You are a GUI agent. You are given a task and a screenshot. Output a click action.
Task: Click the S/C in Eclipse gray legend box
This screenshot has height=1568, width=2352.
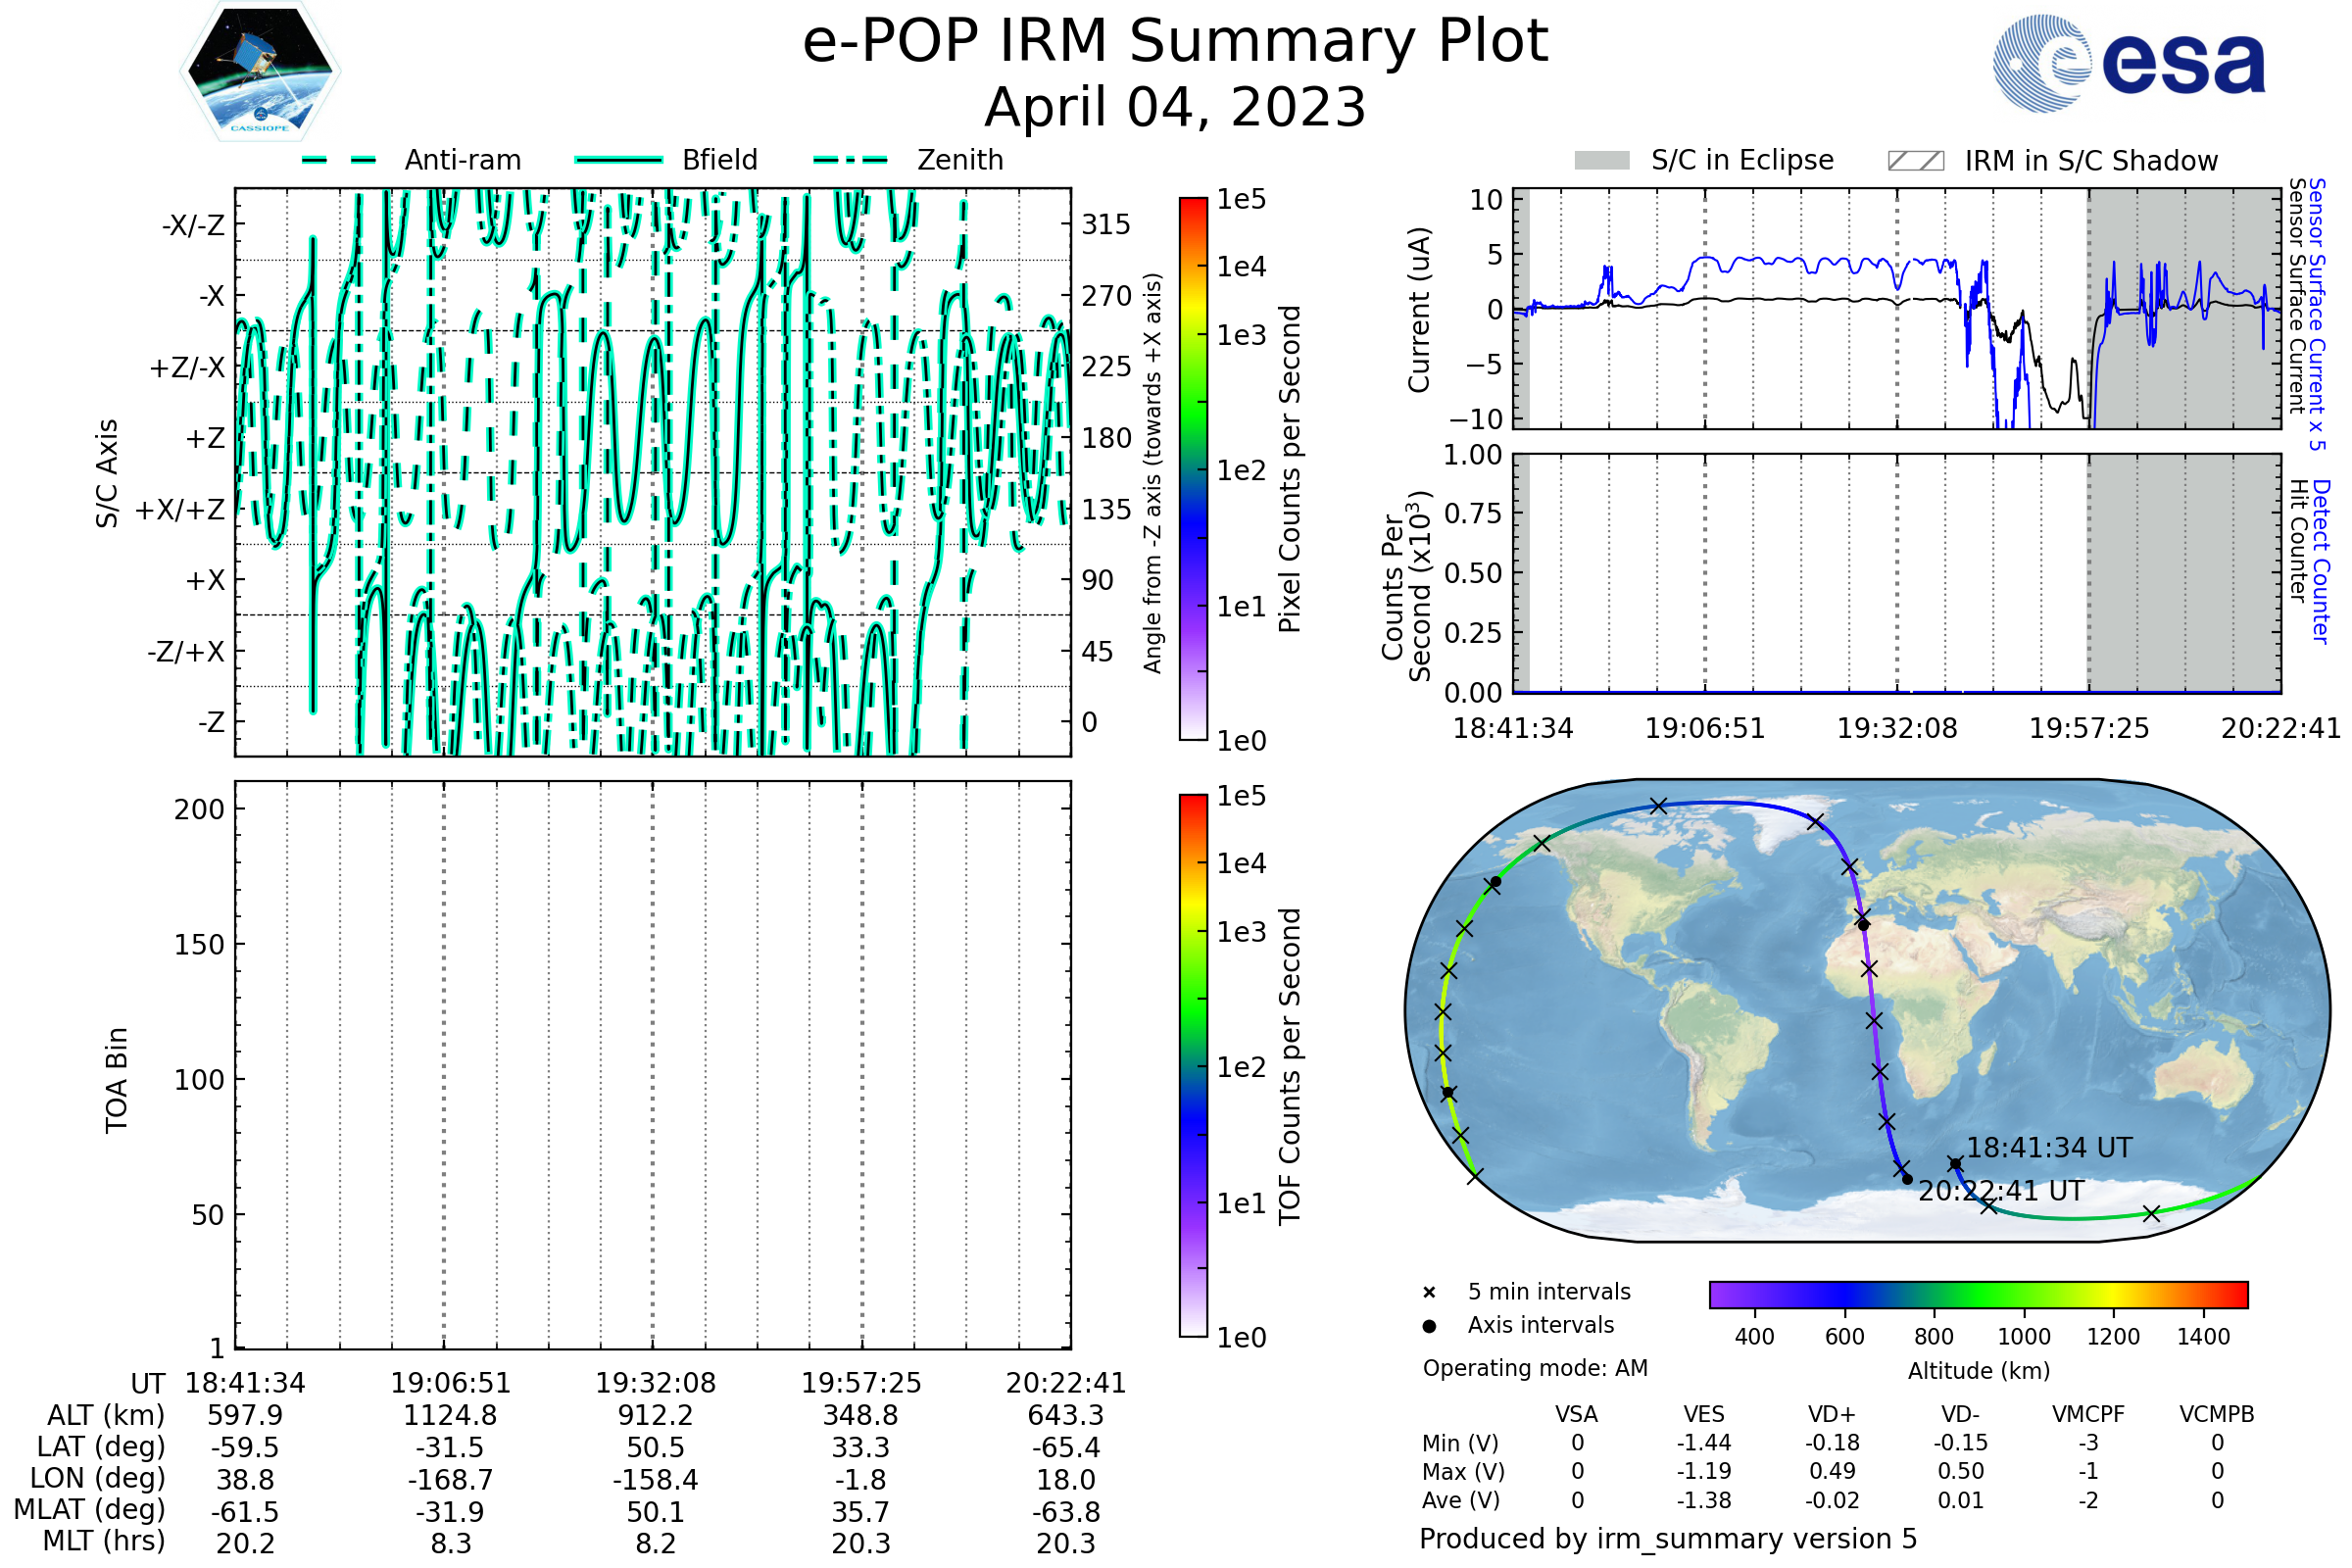(1601, 161)
